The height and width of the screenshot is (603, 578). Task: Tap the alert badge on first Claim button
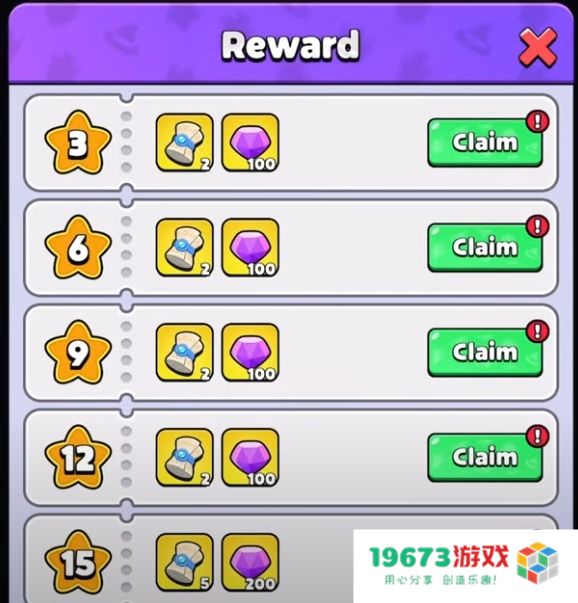click(538, 121)
